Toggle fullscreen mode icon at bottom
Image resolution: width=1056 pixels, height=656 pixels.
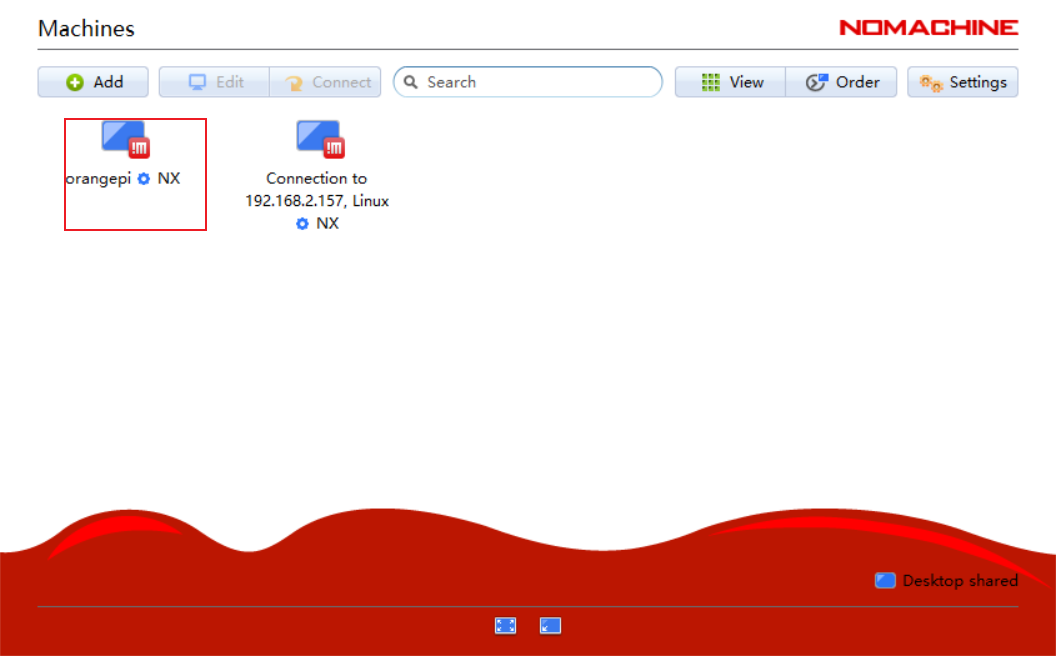[x=505, y=626]
